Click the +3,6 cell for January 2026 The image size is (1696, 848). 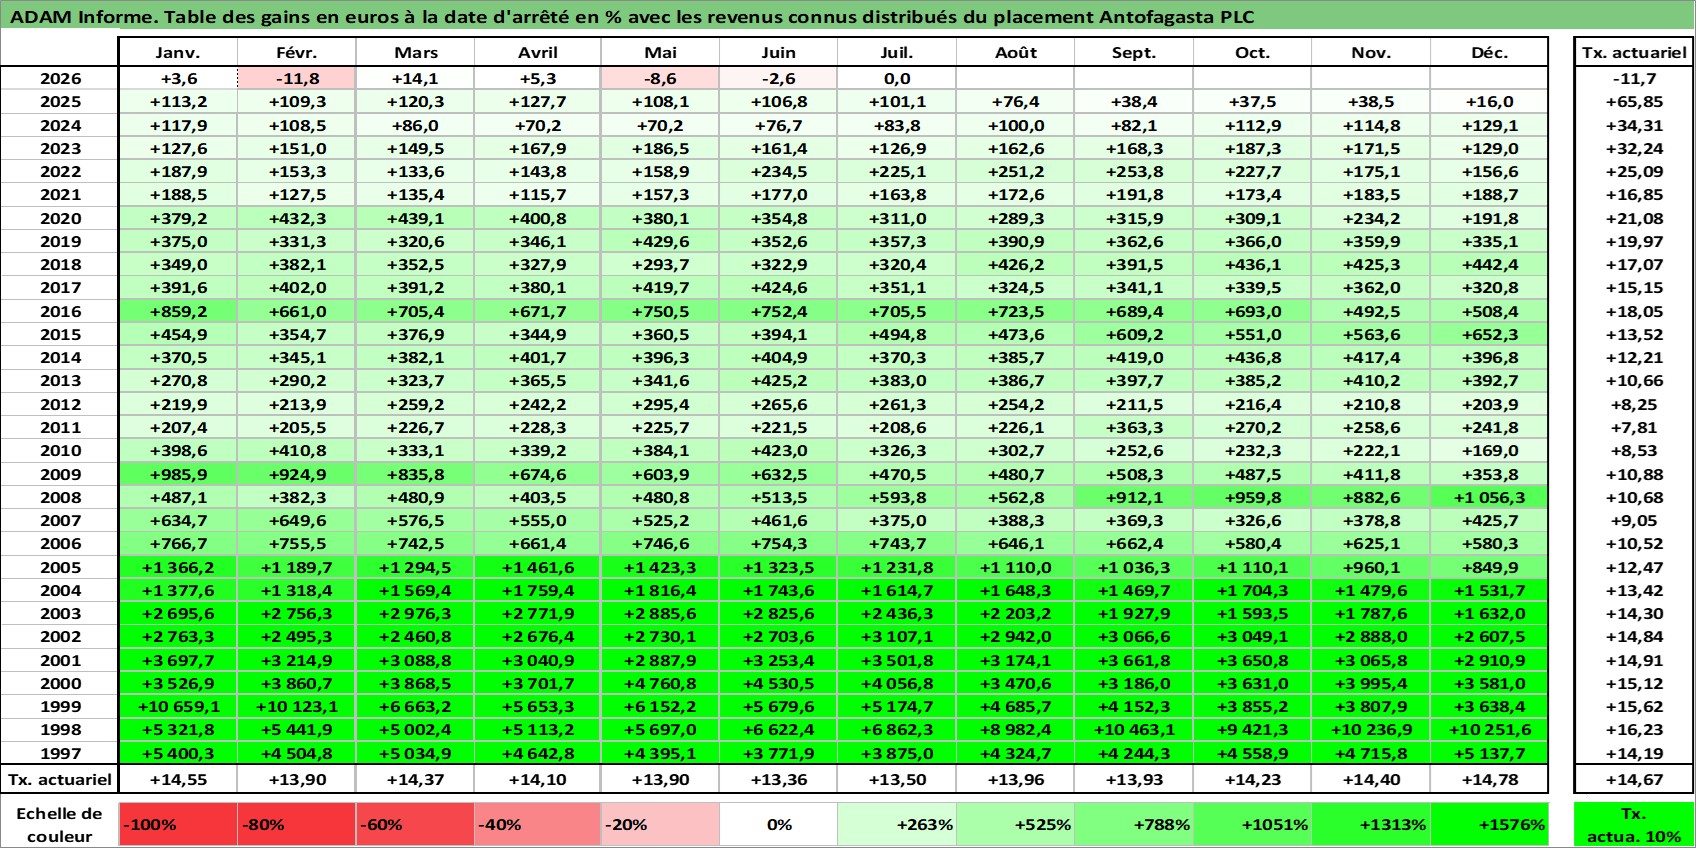[x=178, y=79]
